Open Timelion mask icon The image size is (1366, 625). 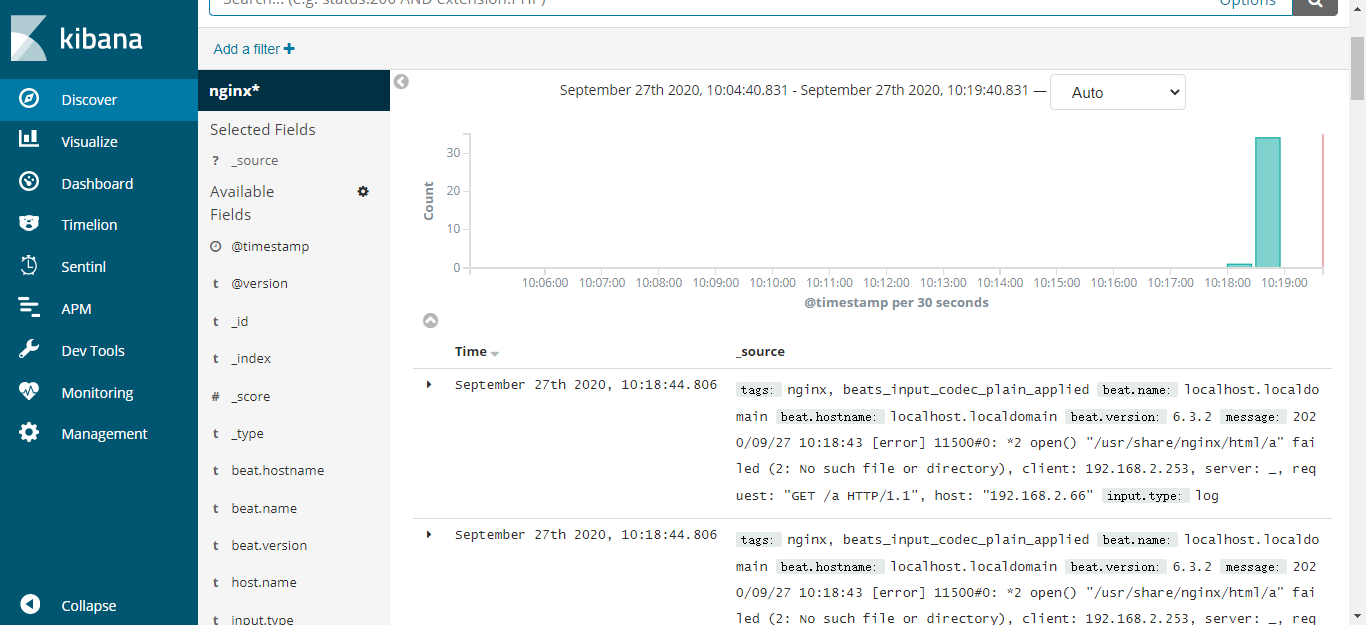coord(29,224)
